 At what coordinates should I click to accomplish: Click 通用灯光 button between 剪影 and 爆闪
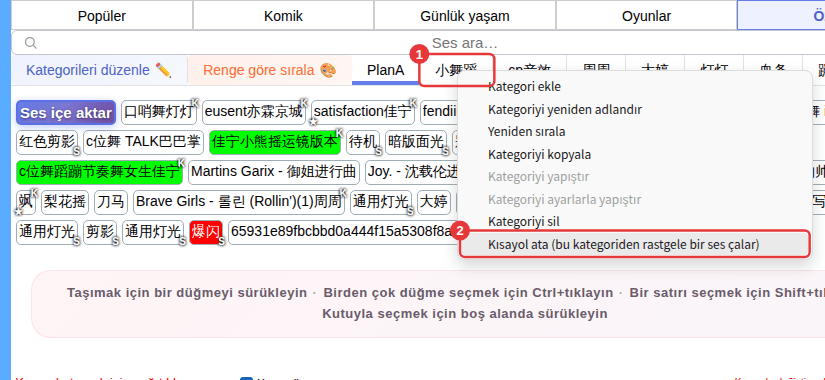point(153,232)
